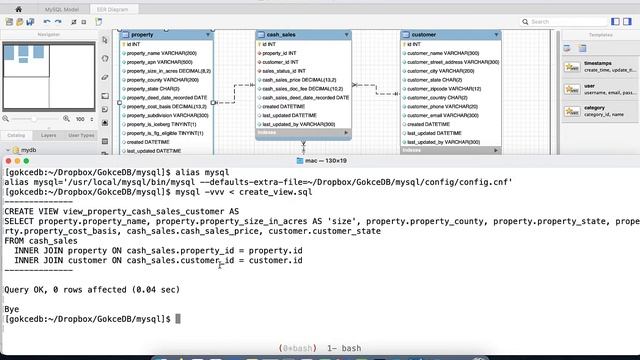Click the navigator diagram overview thumbnail
Image resolution: width=640 pixels, height=360 pixels.
pyautogui.click(x=49, y=76)
